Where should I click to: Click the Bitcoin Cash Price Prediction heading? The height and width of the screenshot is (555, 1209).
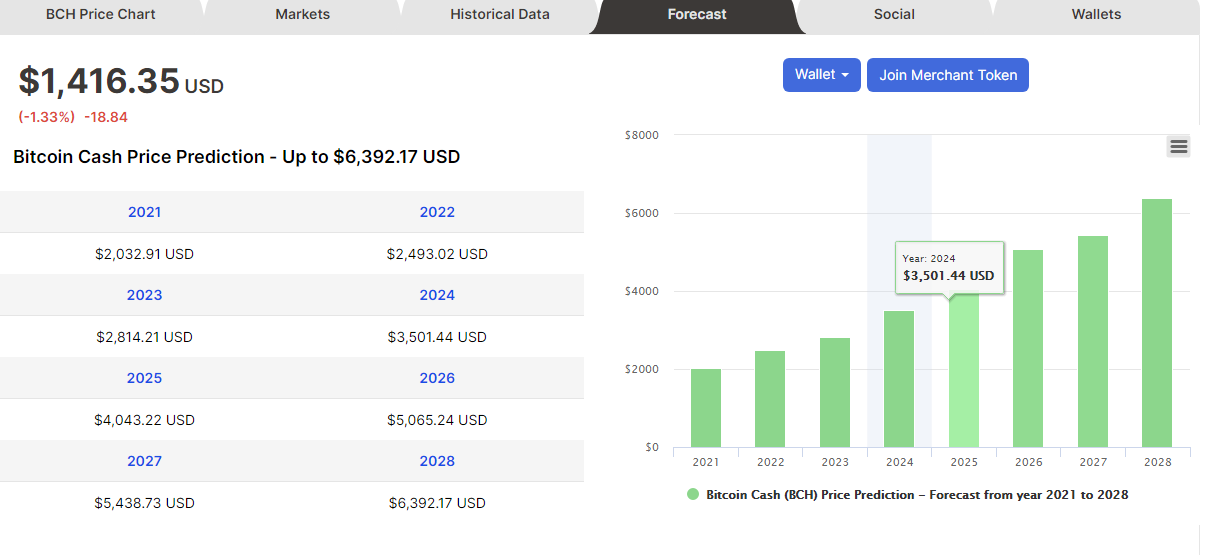click(x=236, y=157)
